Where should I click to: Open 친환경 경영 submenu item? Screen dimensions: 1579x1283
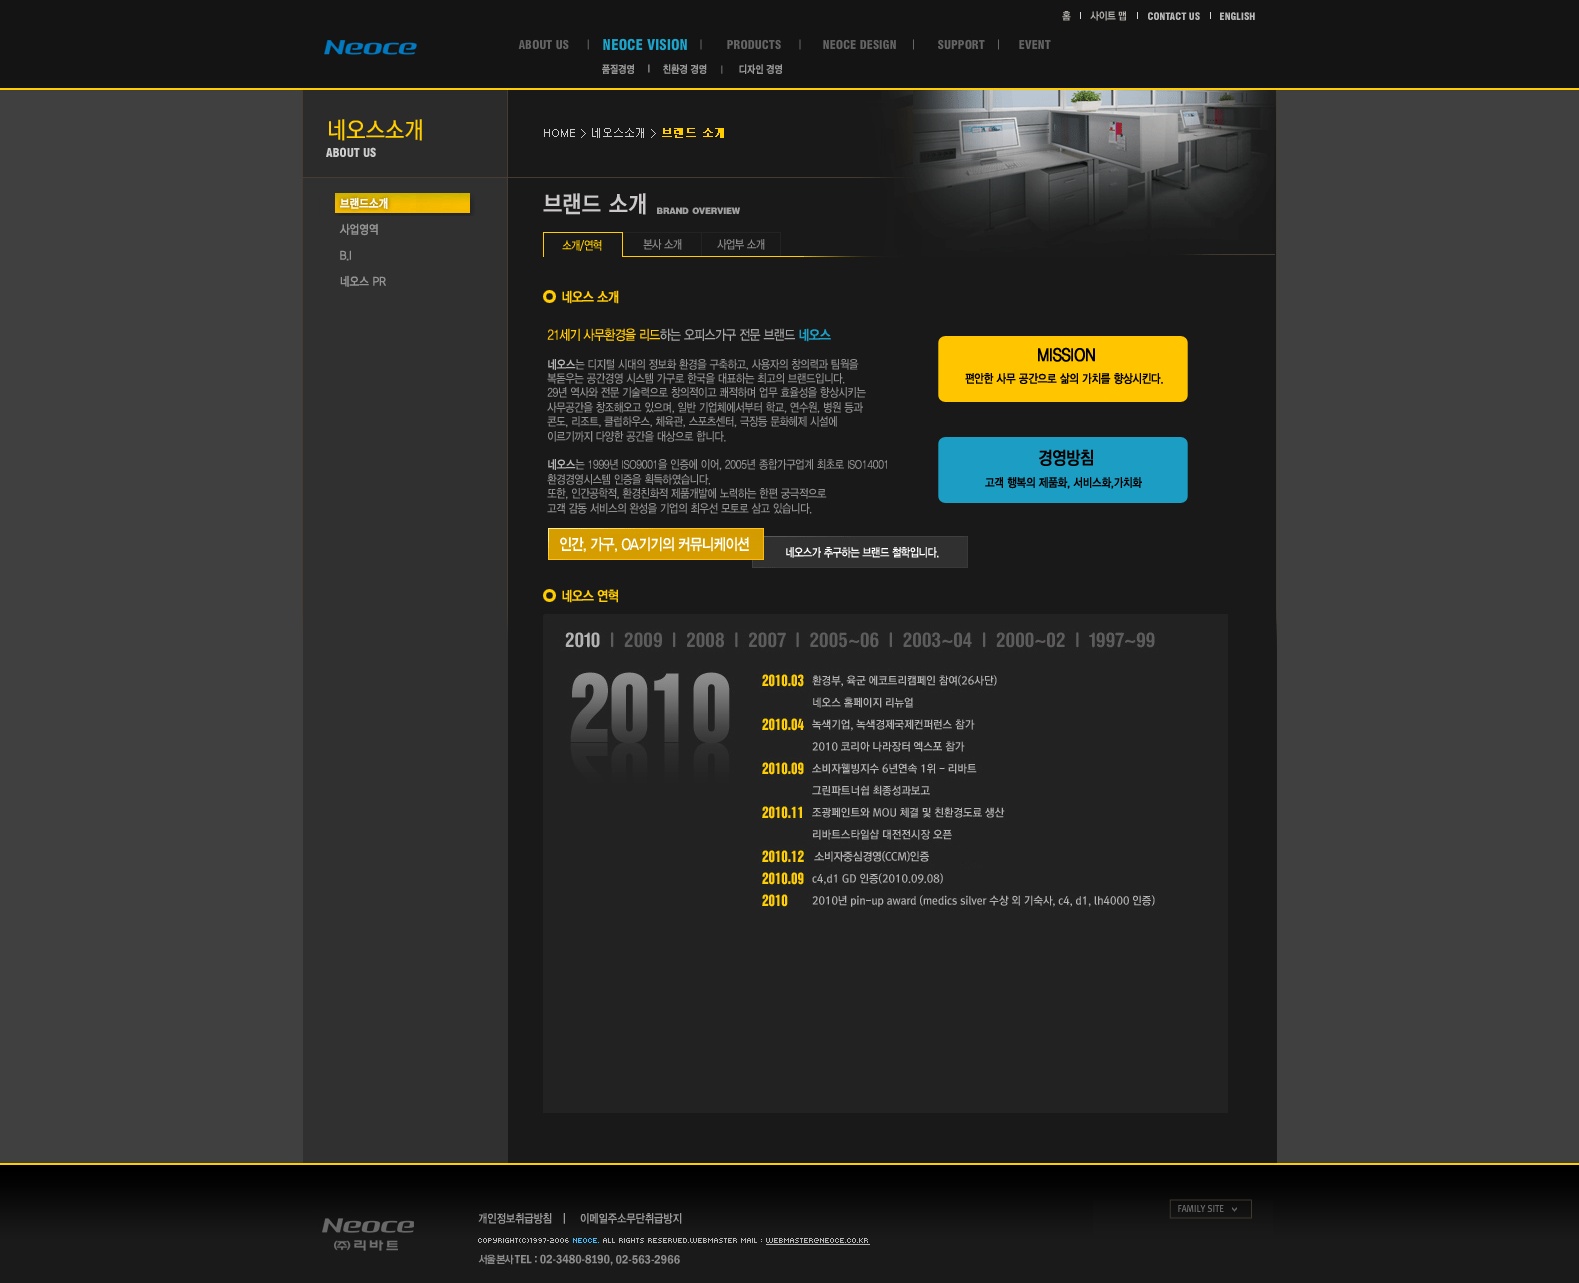click(684, 70)
